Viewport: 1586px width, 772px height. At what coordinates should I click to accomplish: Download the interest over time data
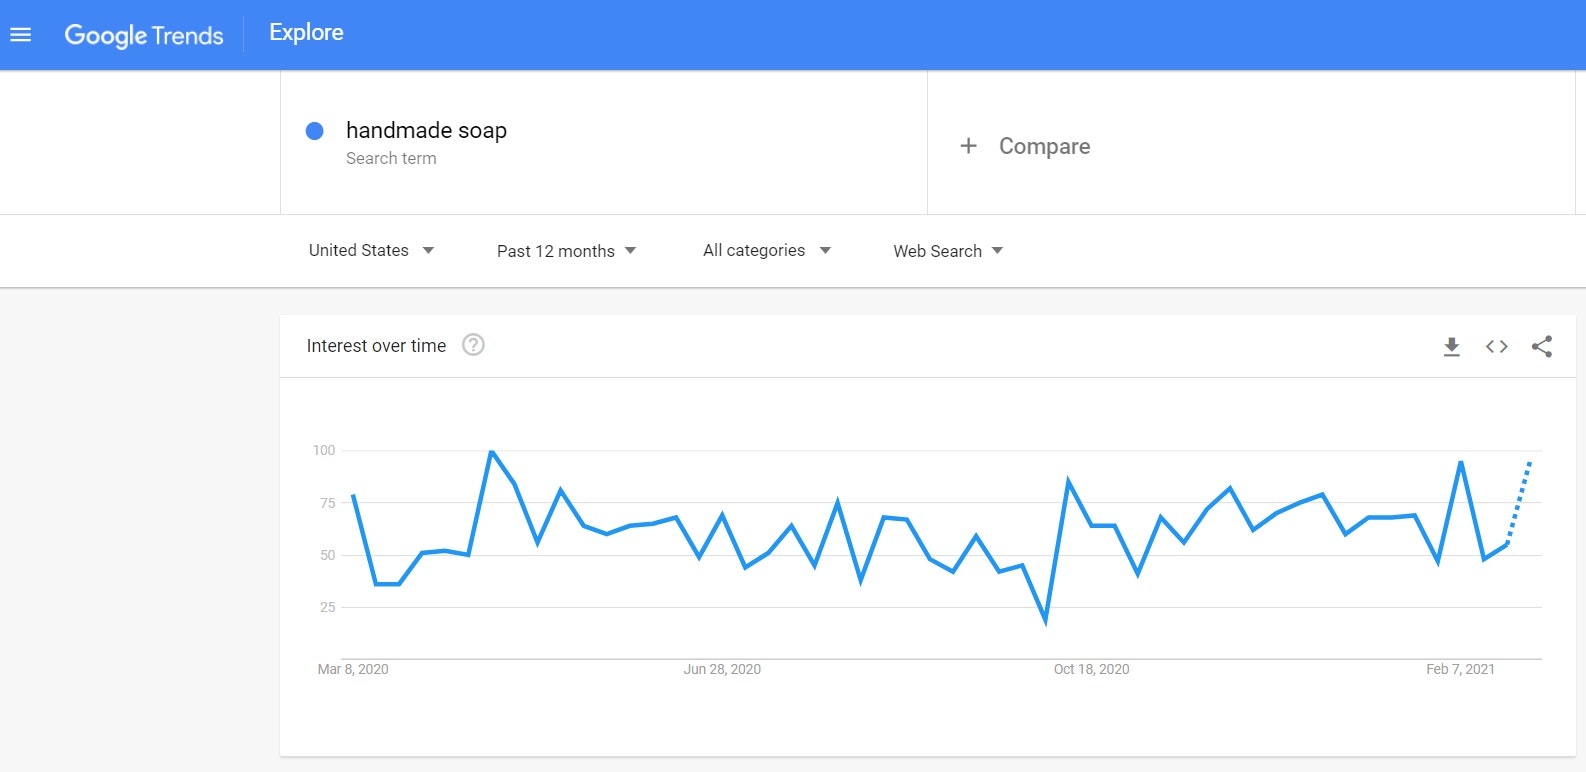pos(1452,347)
